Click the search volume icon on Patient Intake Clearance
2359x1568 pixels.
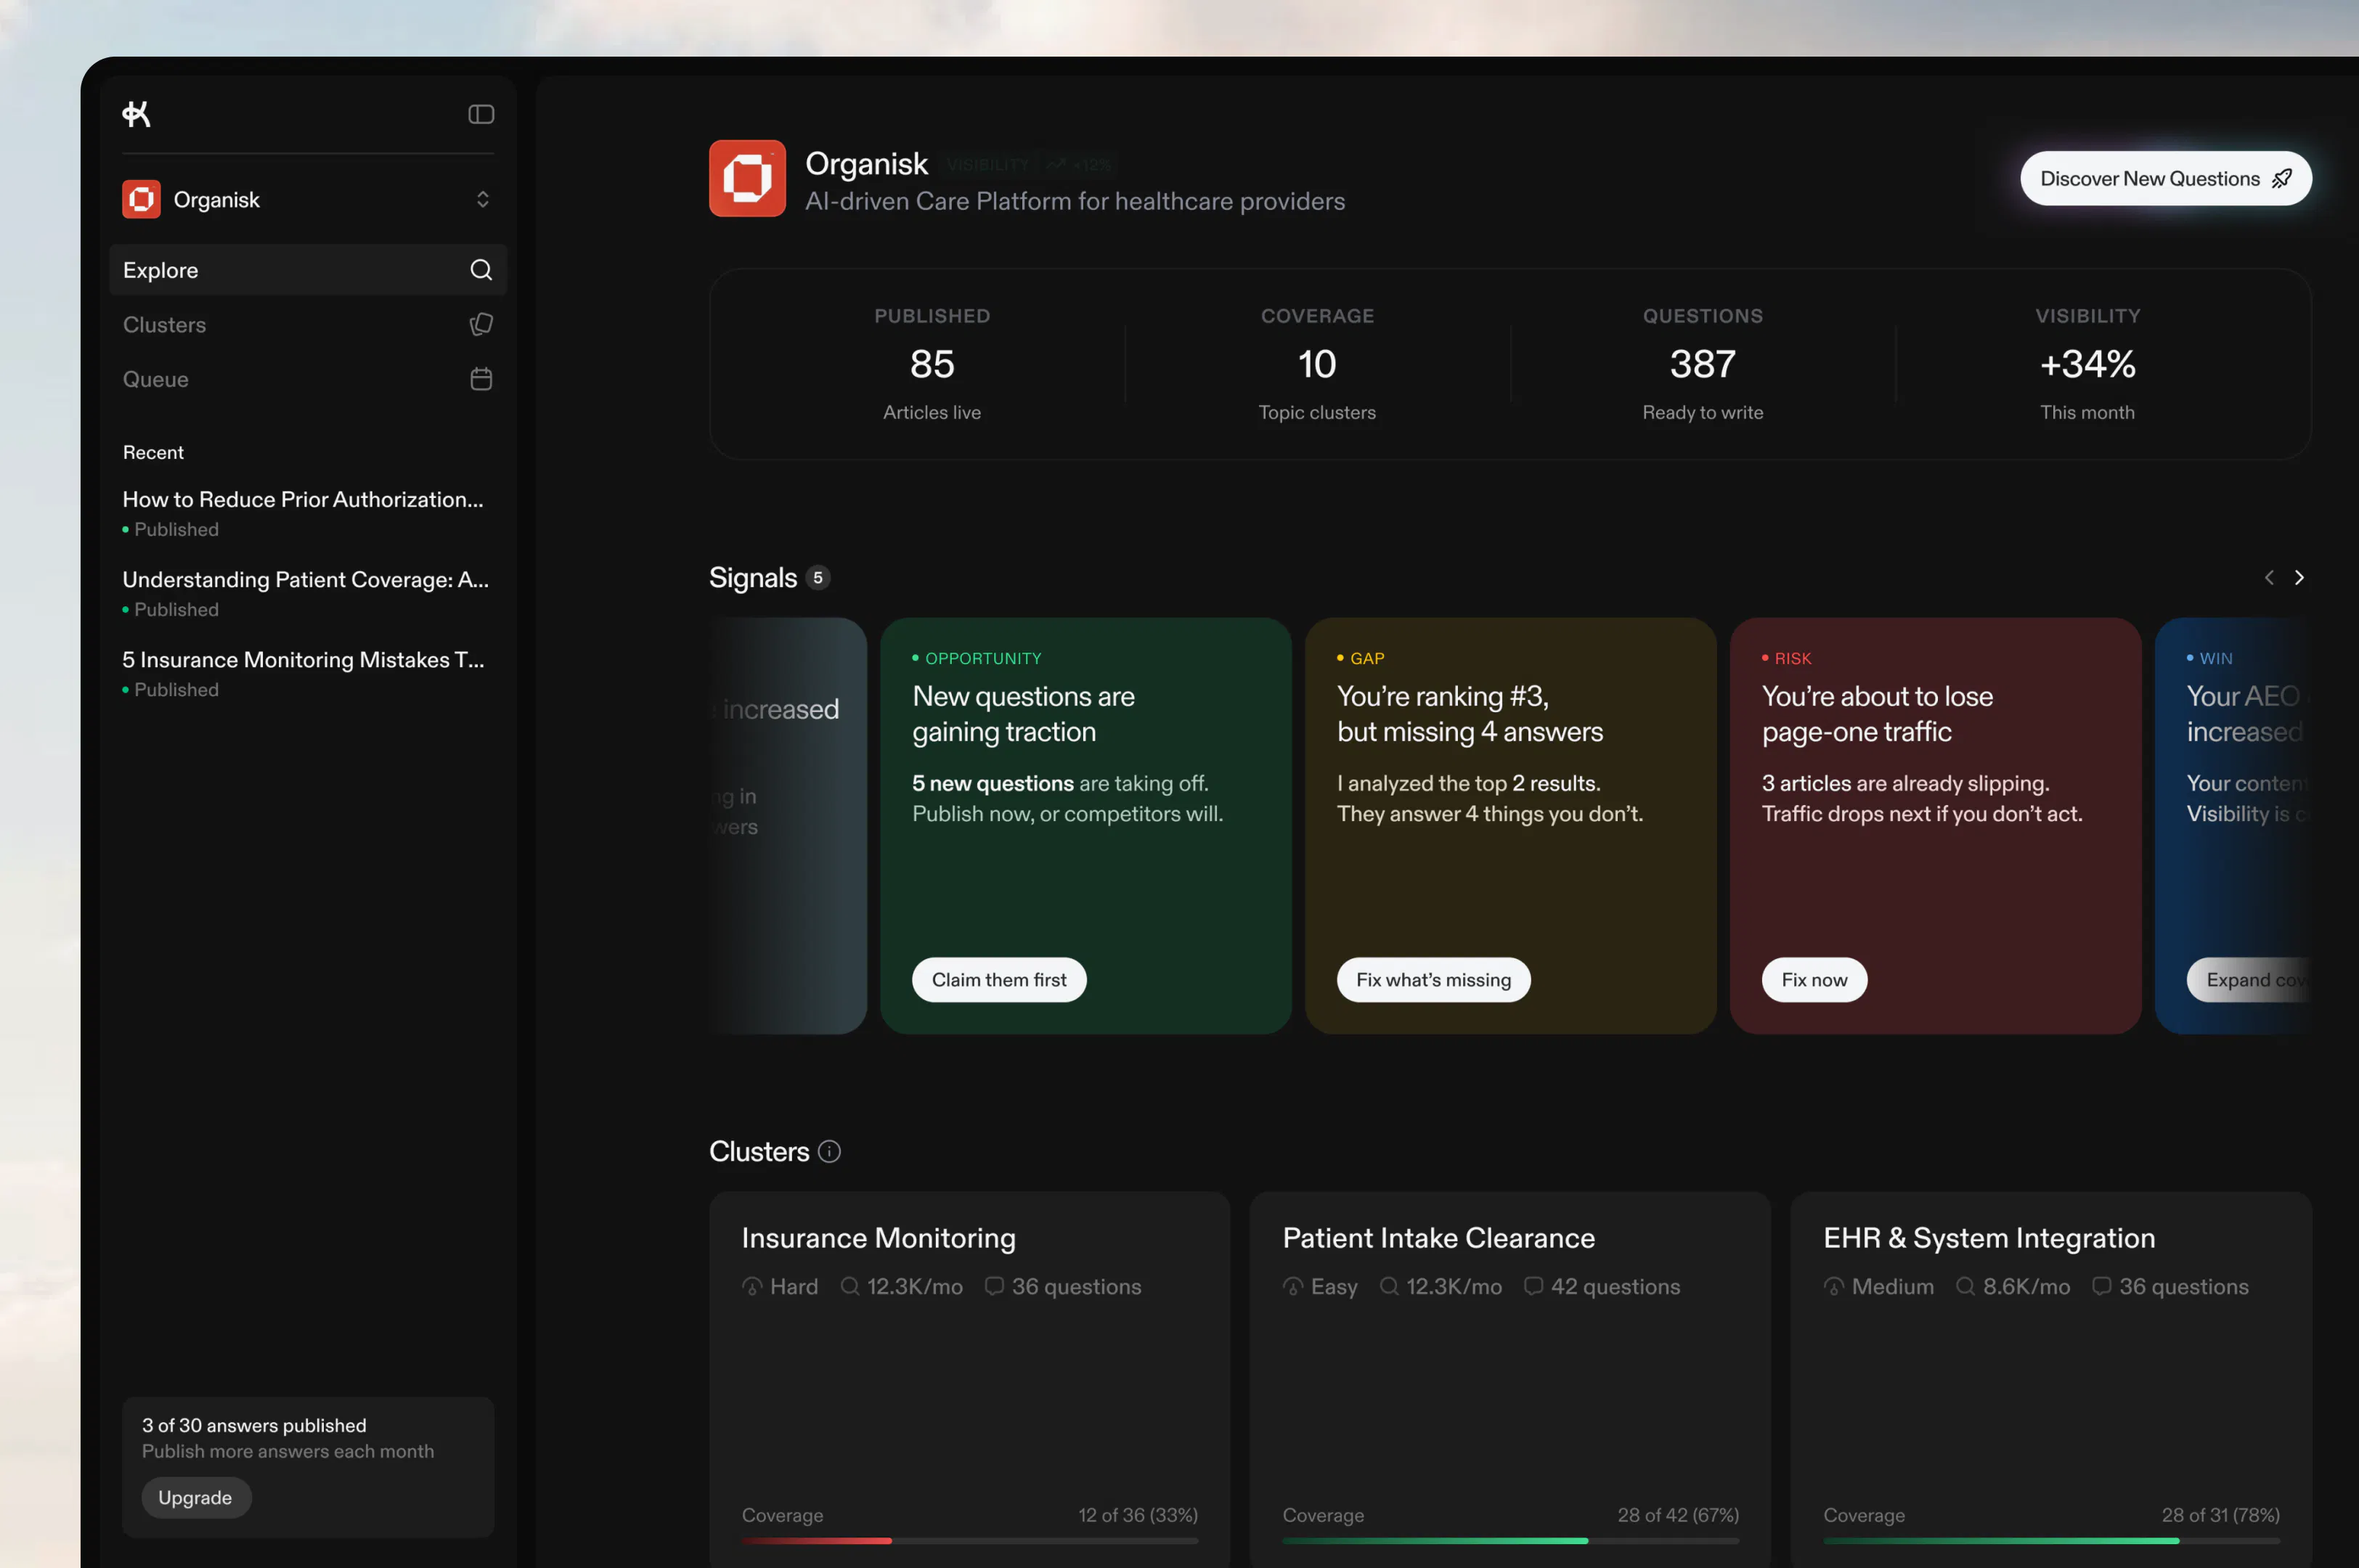pyautogui.click(x=1389, y=1286)
